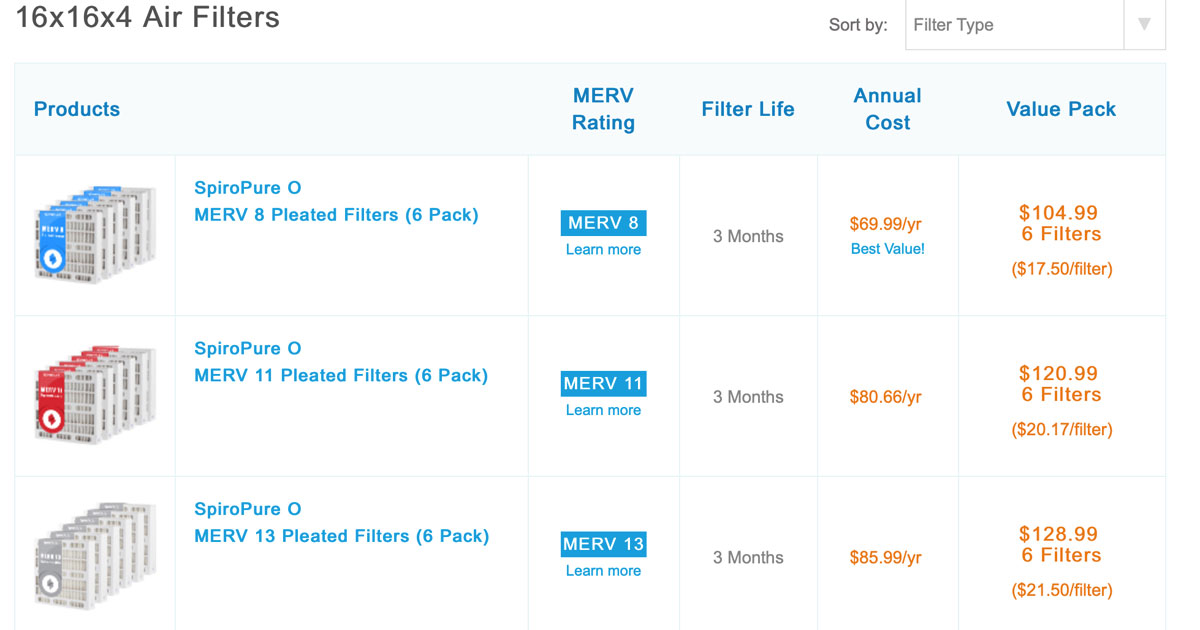Image resolution: width=1200 pixels, height=630 pixels.
Task: Select the $104.99 6 Filters value pack
Action: pyautogui.click(x=1060, y=224)
